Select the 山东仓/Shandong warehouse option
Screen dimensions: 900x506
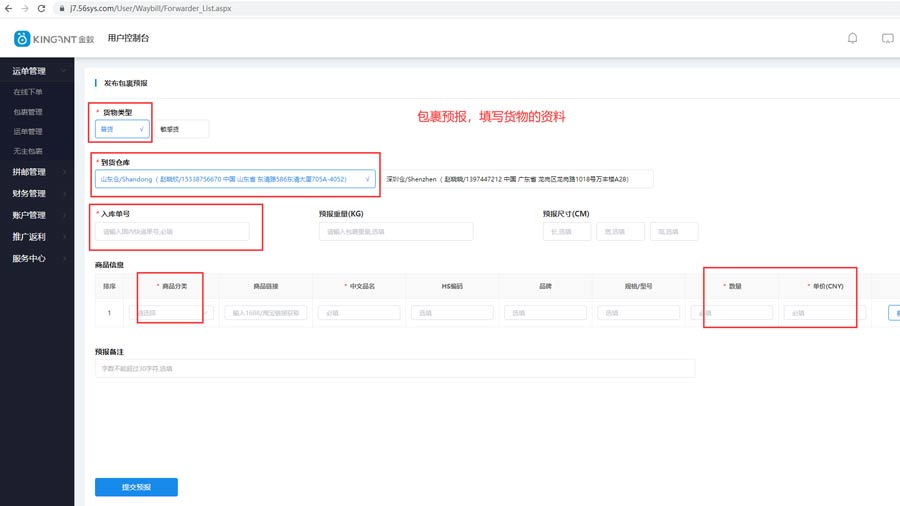point(236,179)
